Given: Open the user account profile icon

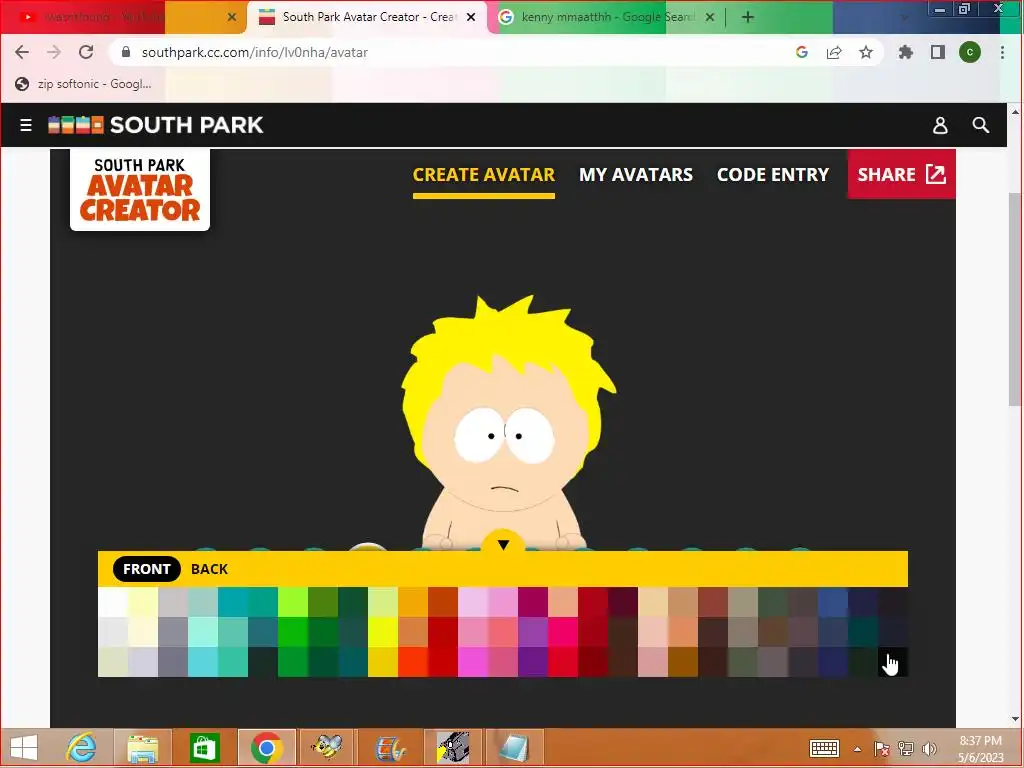Looking at the screenshot, I should click(940, 125).
